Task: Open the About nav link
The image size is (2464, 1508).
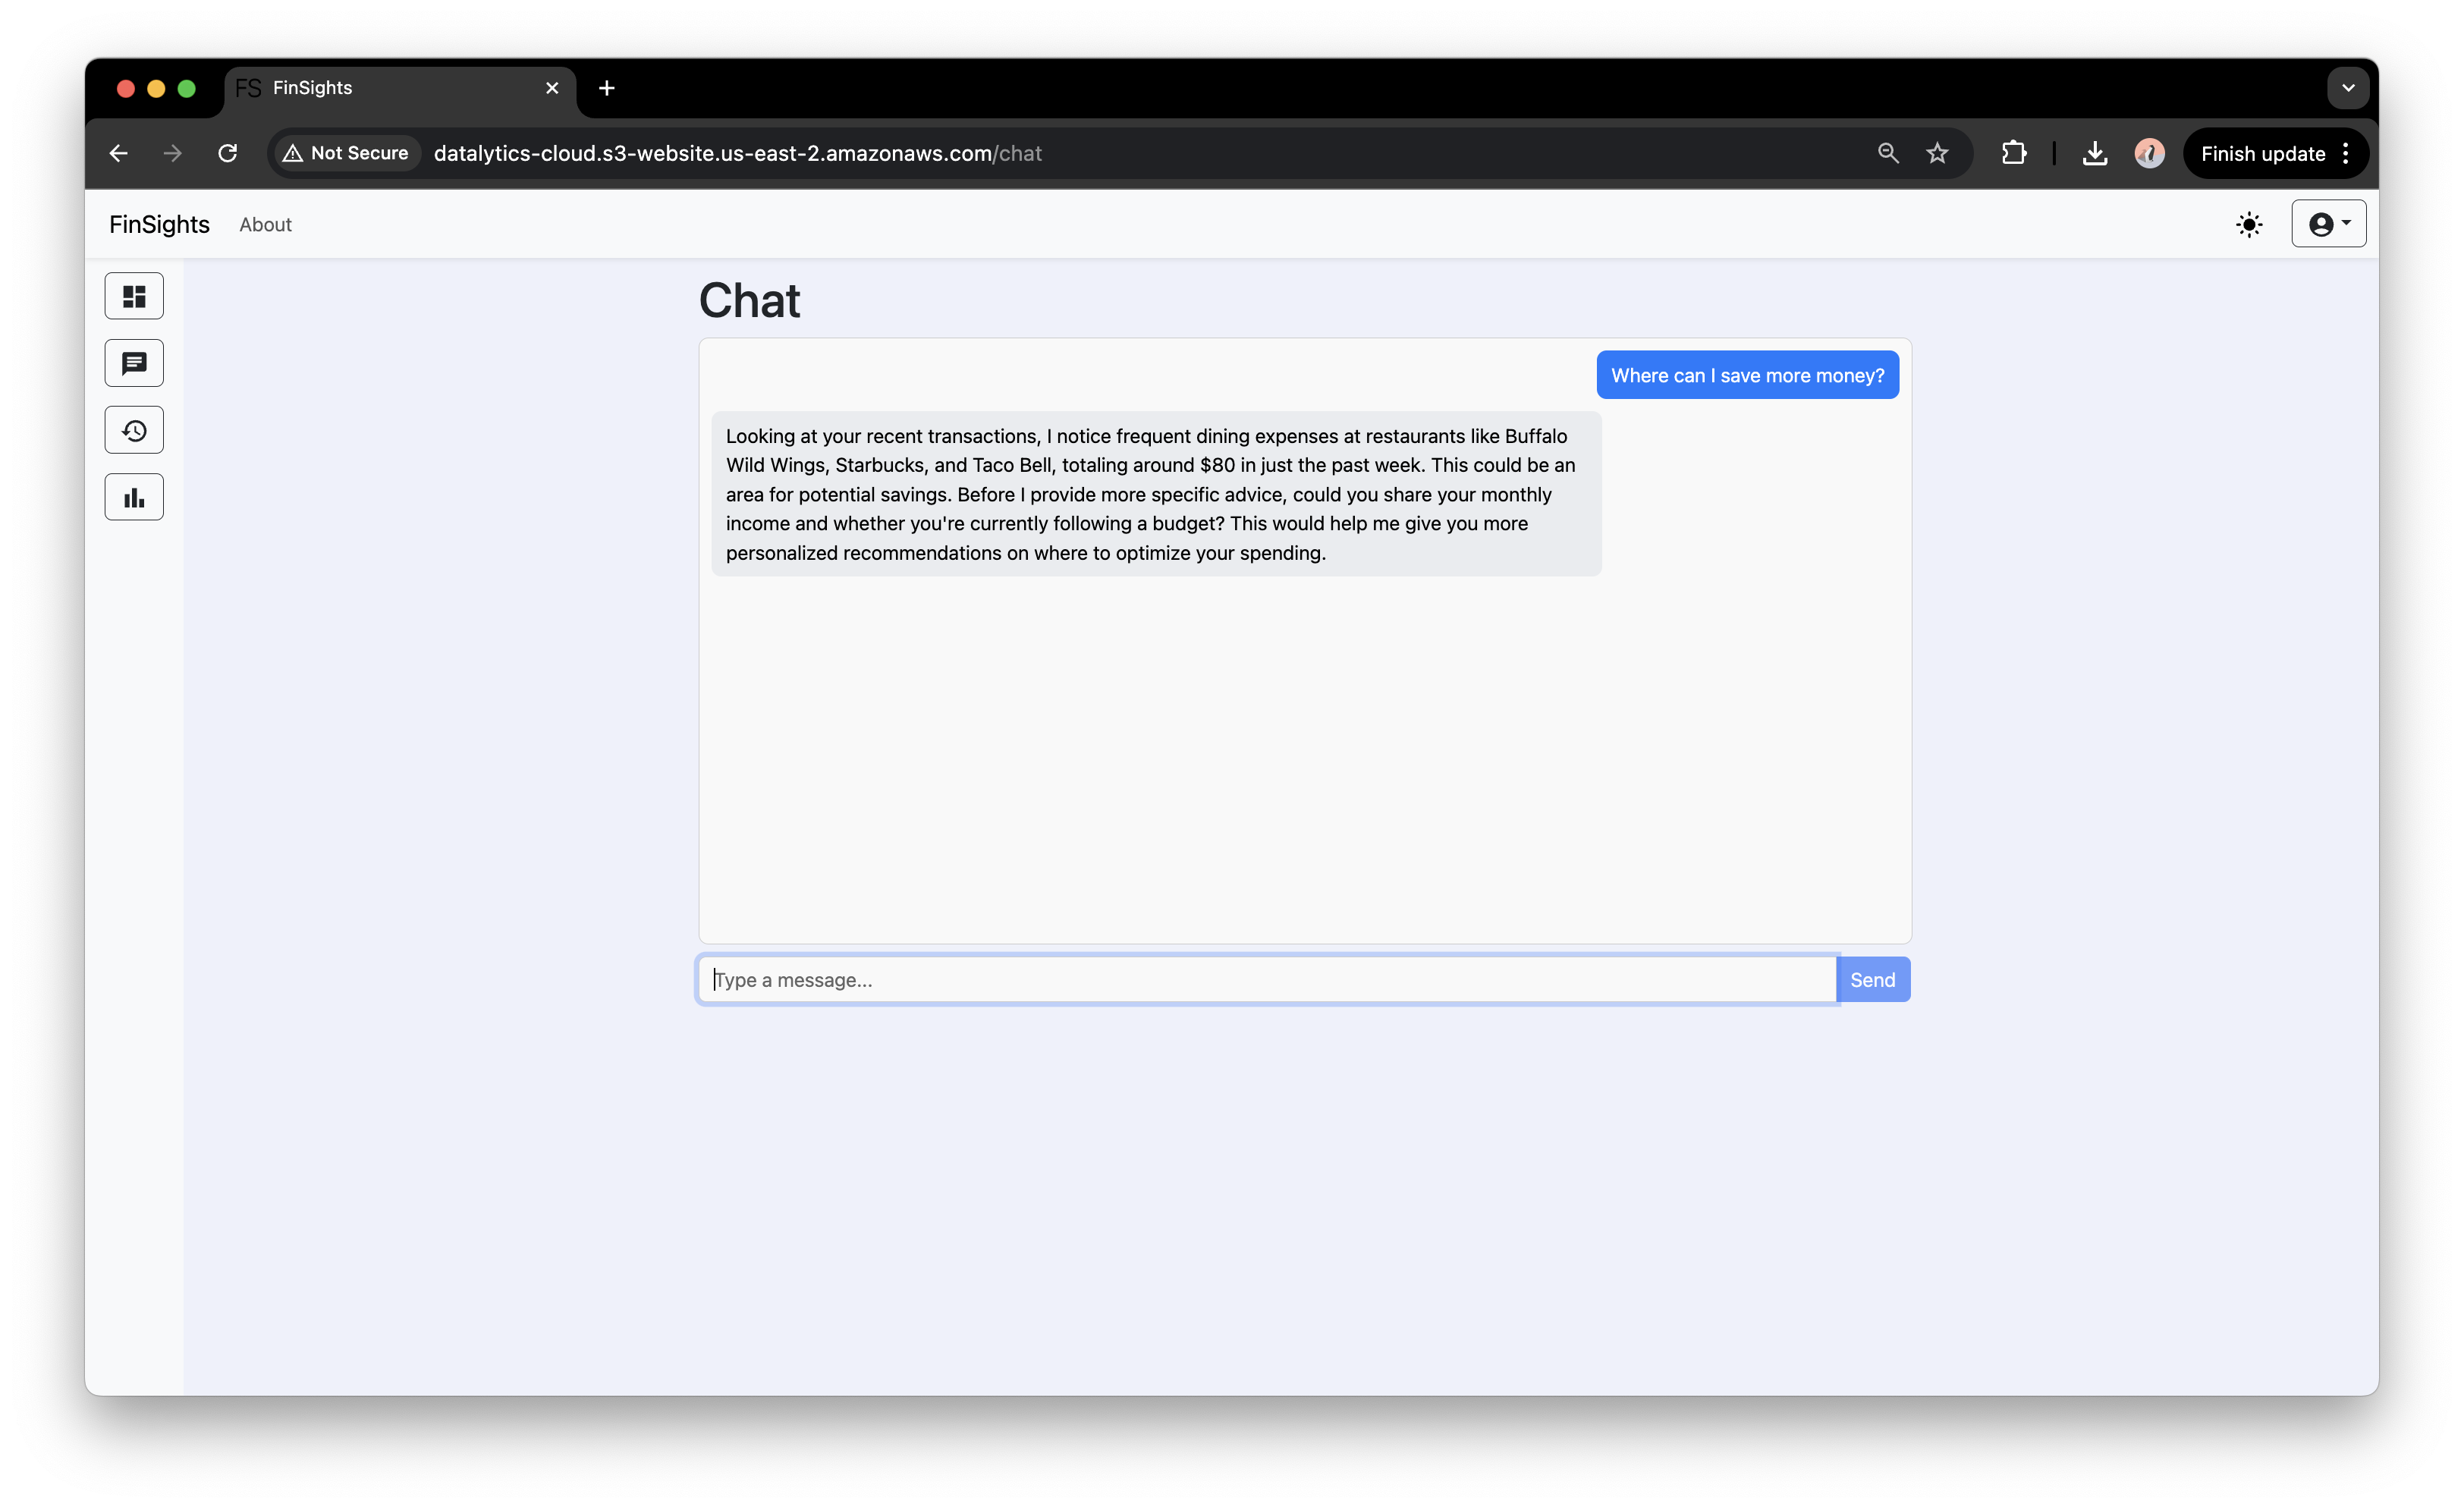Action: pyautogui.click(x=265, y=225)
